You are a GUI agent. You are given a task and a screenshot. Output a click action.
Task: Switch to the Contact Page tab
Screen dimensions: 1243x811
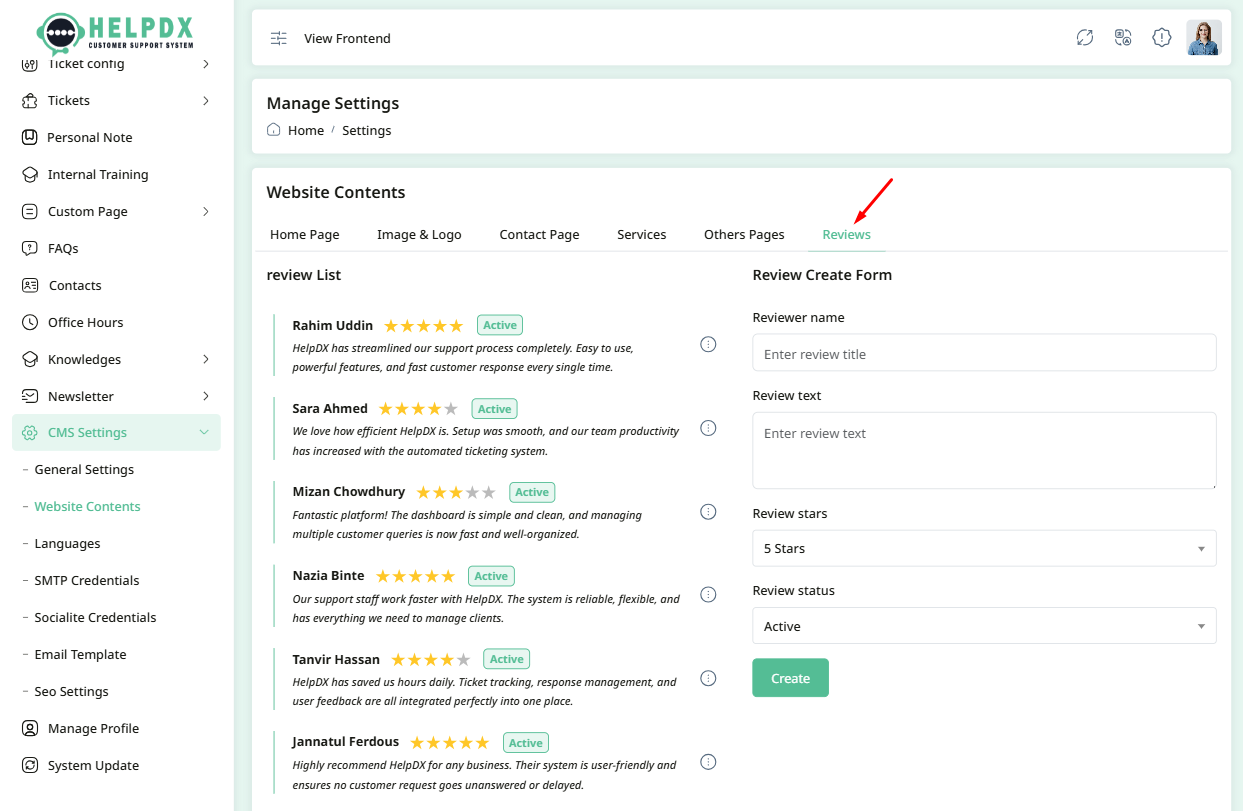(x=539, y=234)
